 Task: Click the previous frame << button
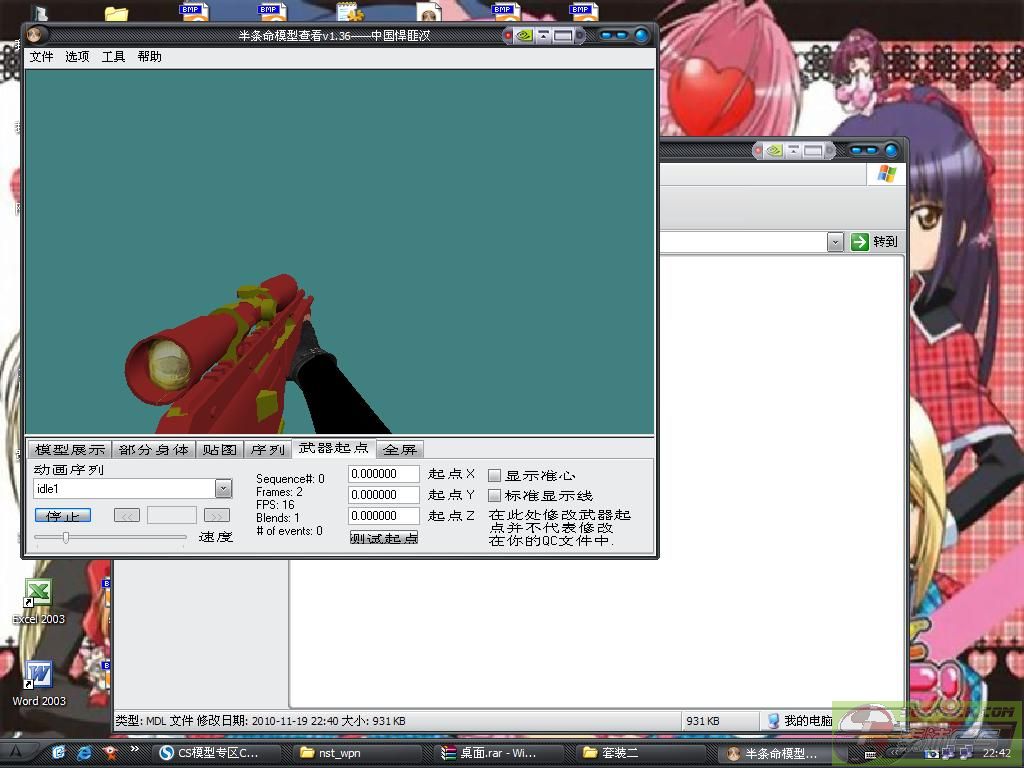(x=127, y=515)
